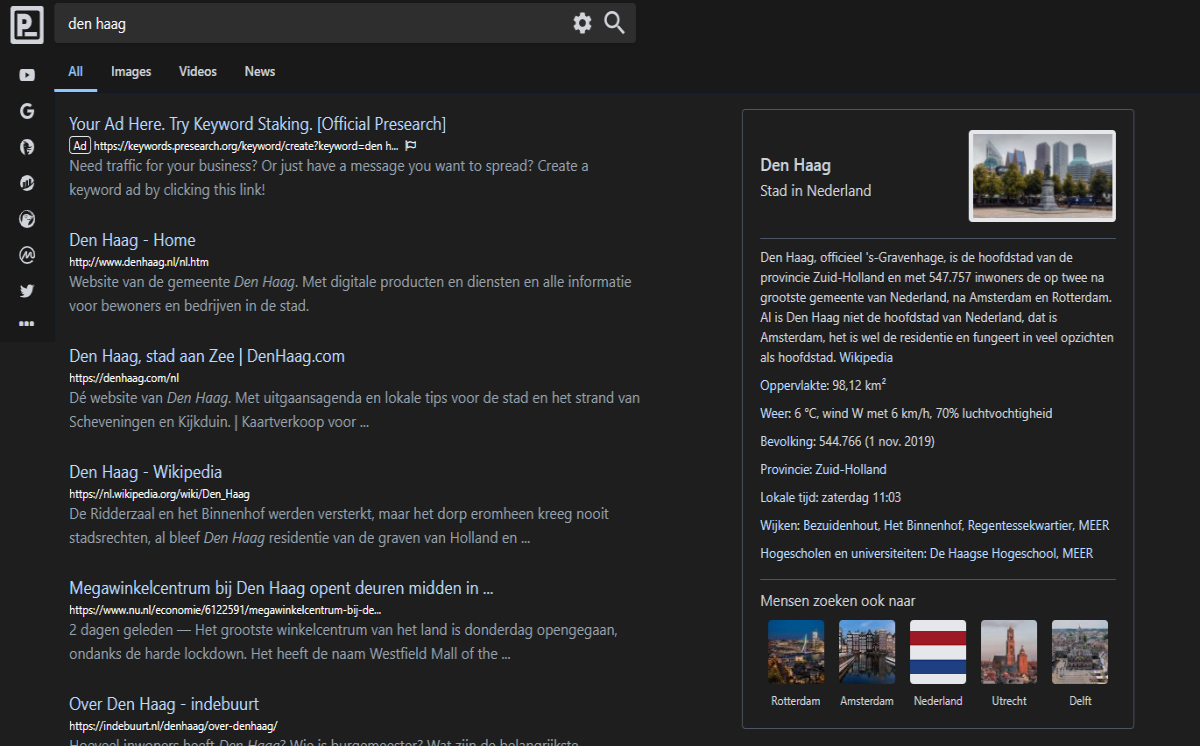Click the Ad badge label
The width and height of the screenshot is (1200, 746).
80,145
